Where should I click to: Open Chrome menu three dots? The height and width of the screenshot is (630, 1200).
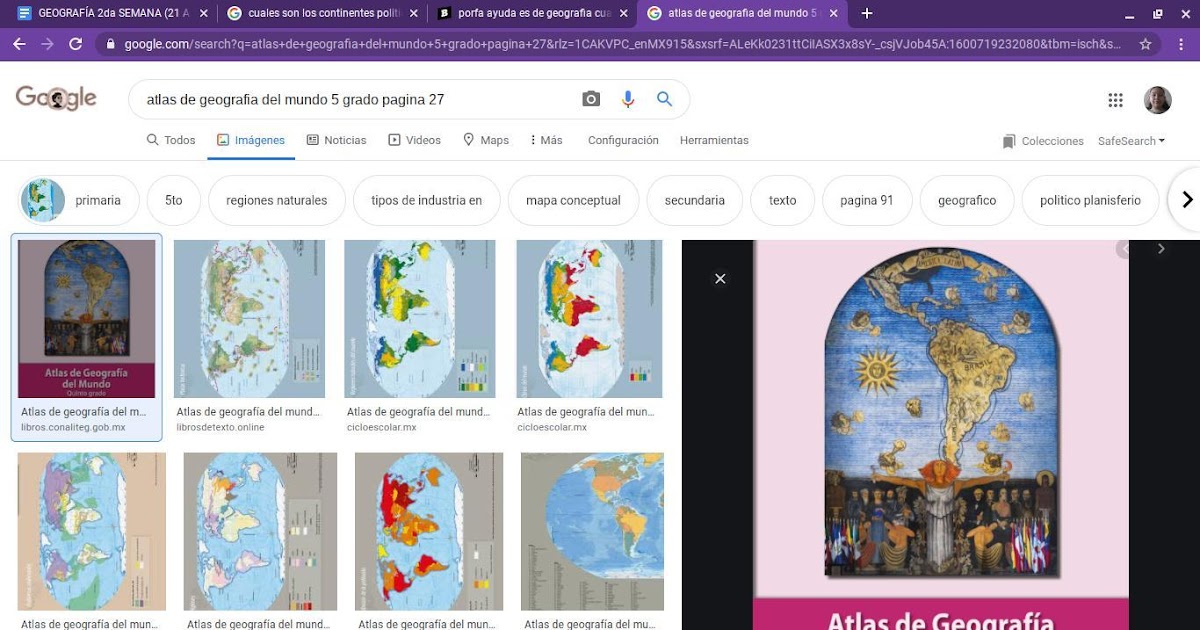point(1180,44)
